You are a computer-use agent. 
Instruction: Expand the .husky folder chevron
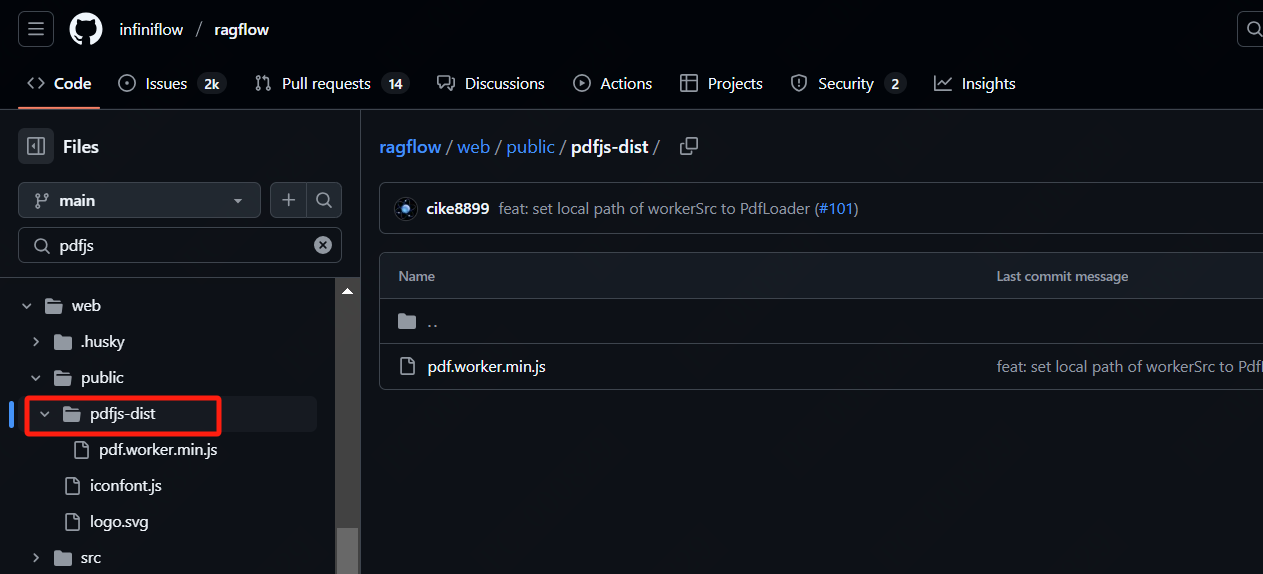(x=36, y=342)
